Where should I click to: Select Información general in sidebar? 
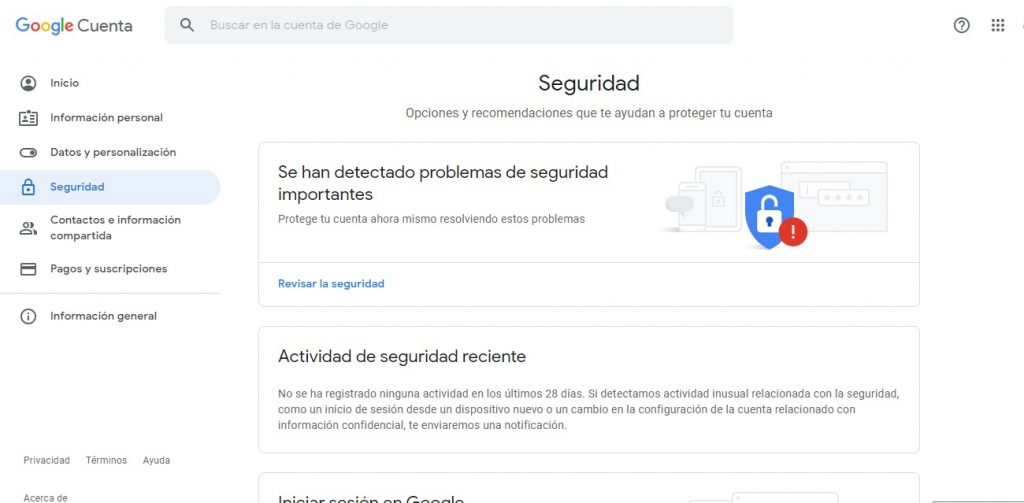click(x=103, y=317)
